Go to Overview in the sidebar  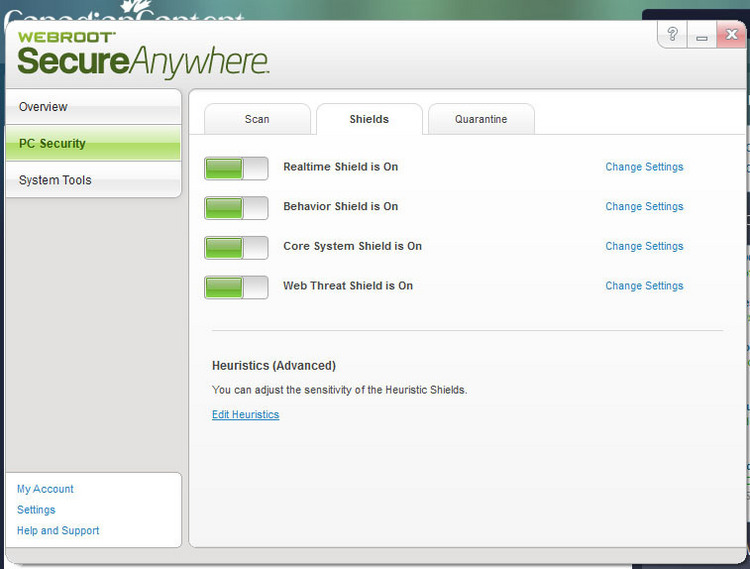pyautogui.click(x=93, y=107)
